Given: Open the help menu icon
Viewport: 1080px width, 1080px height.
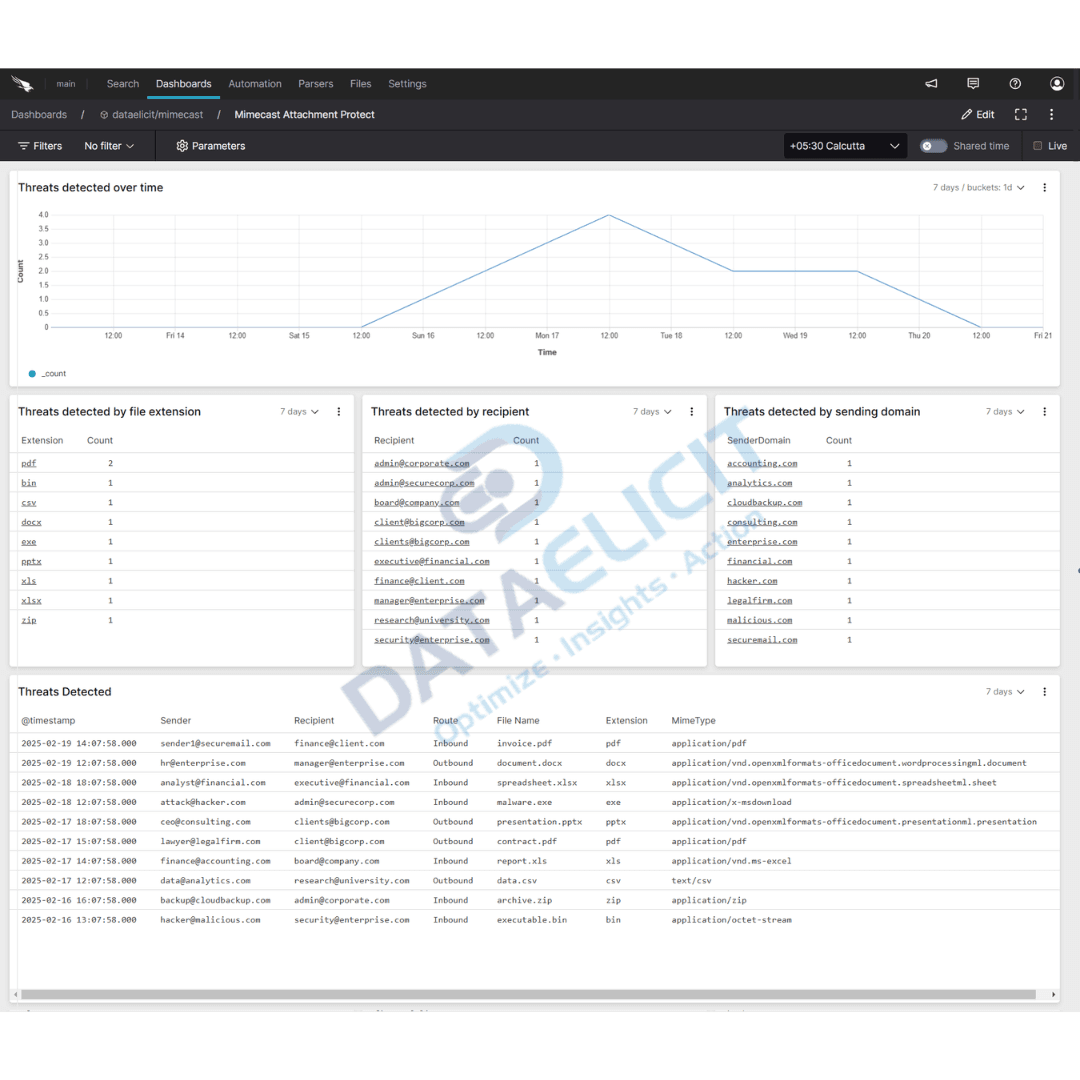Looking at the screenshot, I should coord(1015,84).
